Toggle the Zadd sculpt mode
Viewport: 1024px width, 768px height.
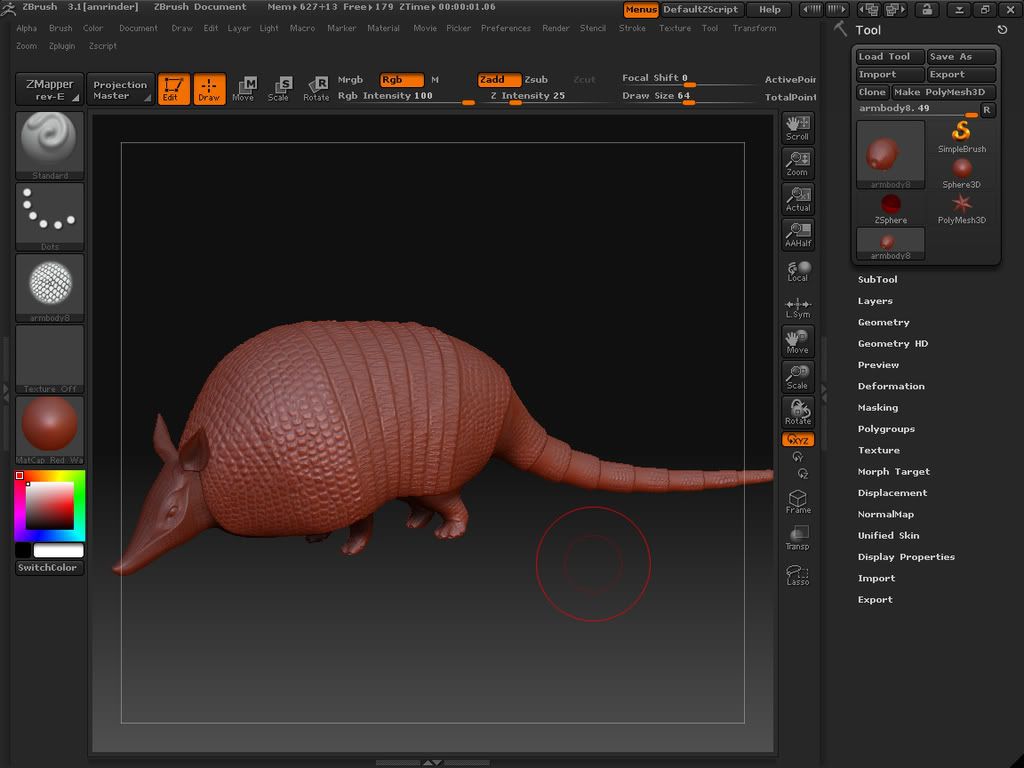pos(498,80)
